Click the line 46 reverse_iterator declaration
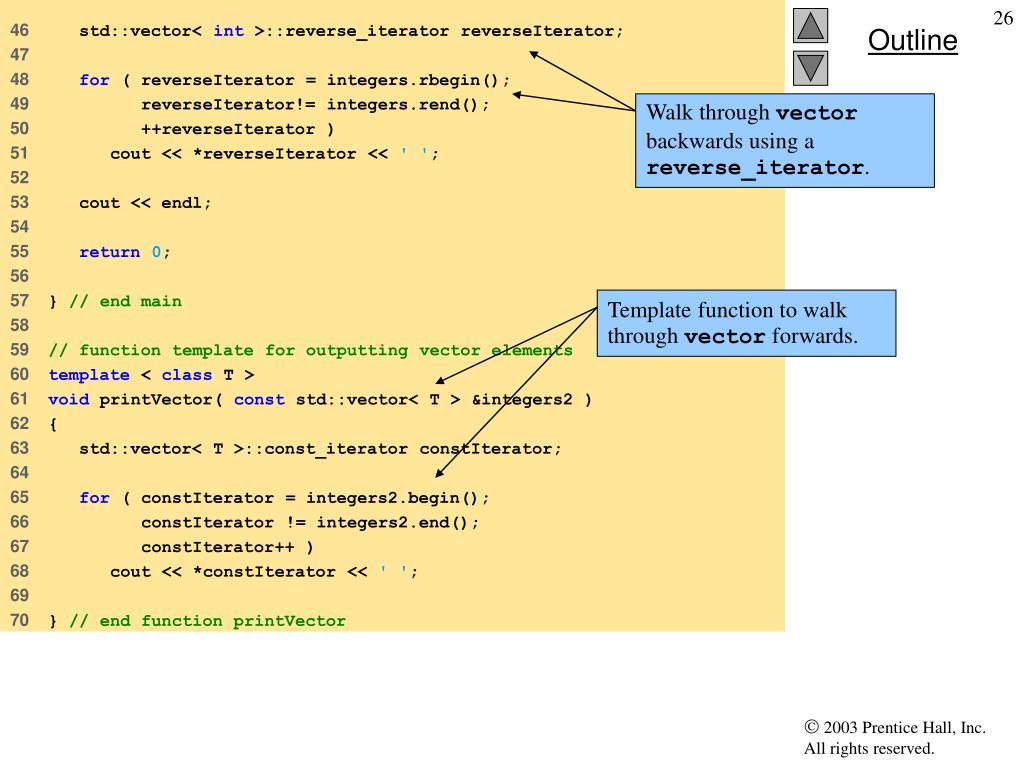This screenshot has width=1024, height=768. [x=351, y=31]
